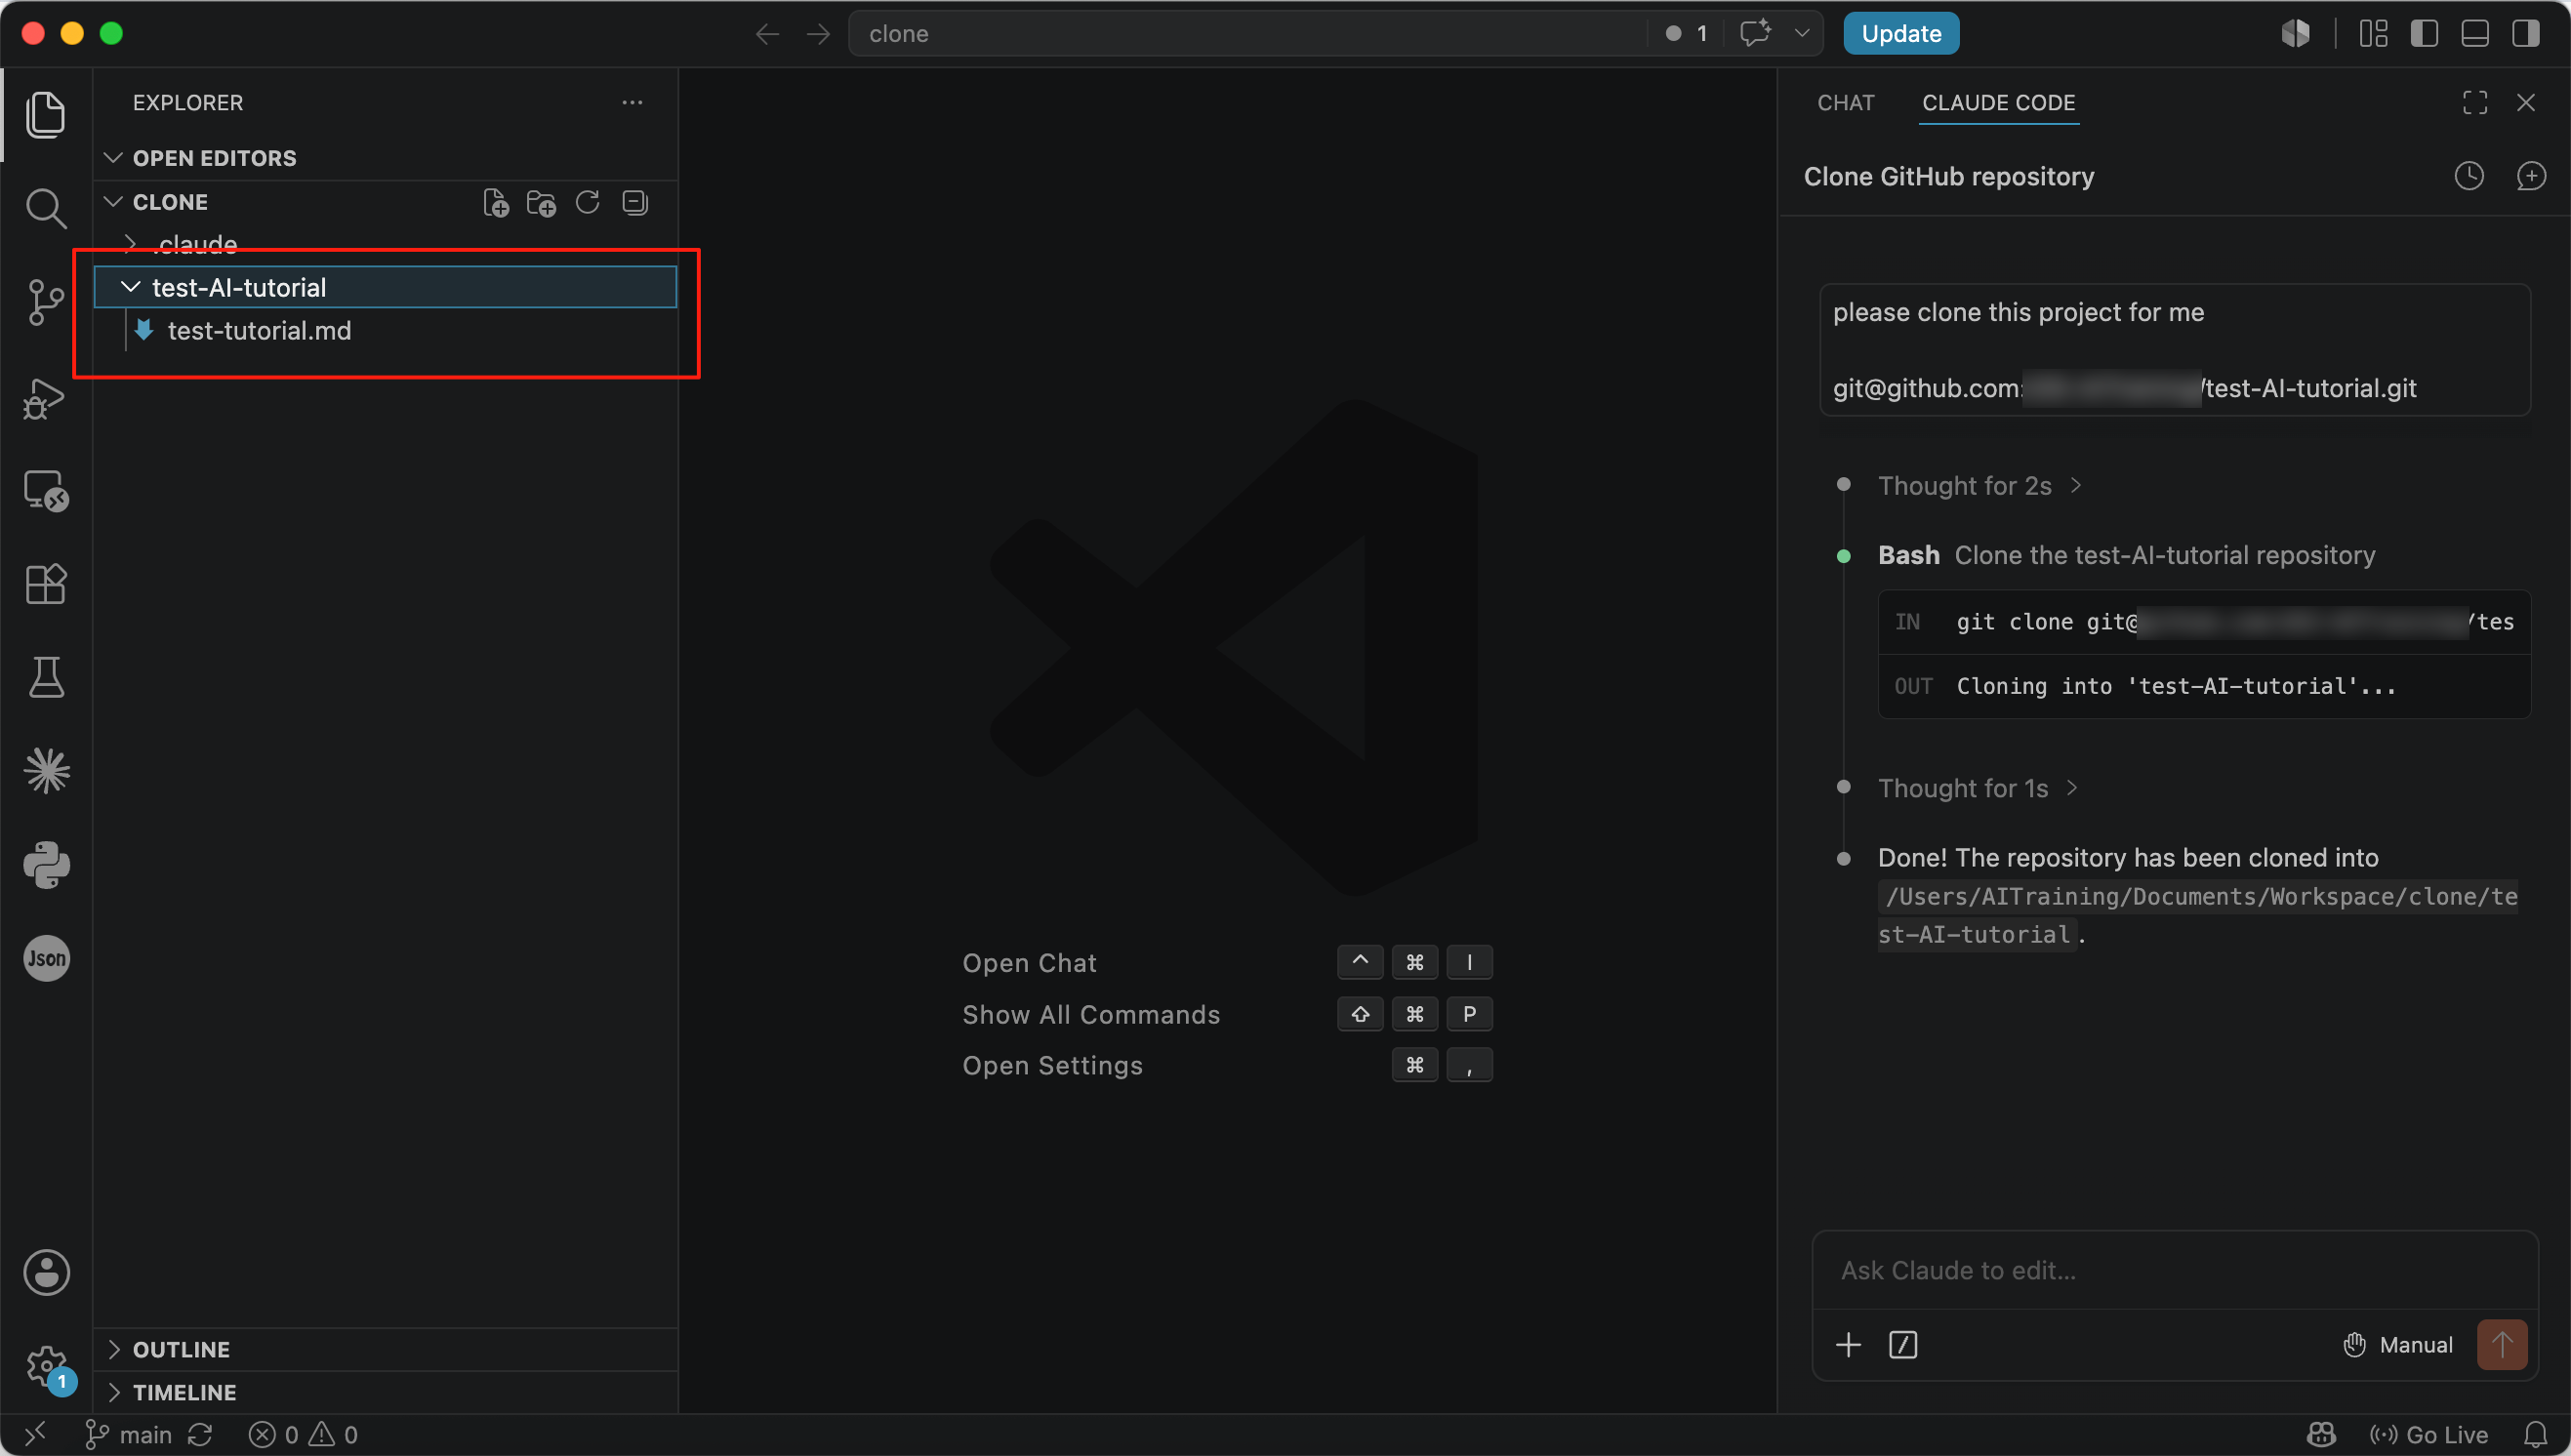Focus the 'Ask Claude to edit...' input
The image size is (2571, 1456).
pos(2174,1270)
